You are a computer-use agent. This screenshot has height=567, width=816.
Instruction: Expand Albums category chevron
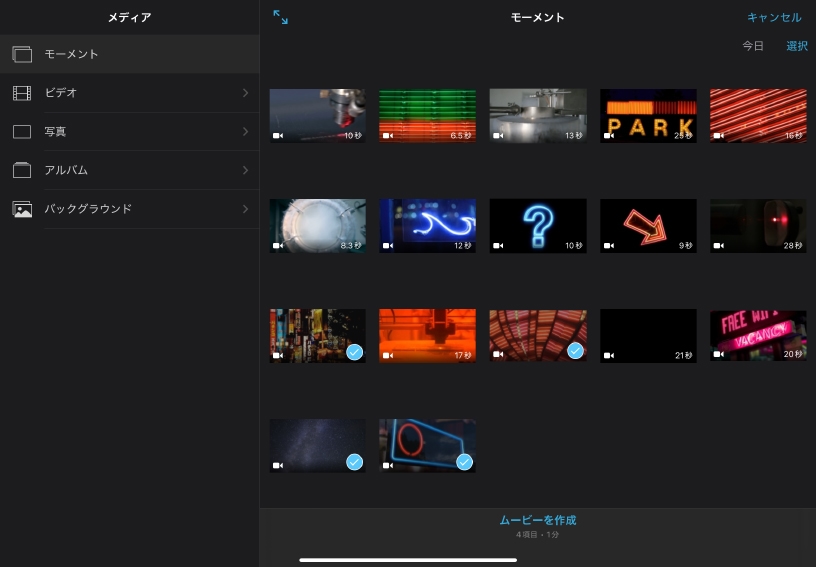tap(245, 170)
